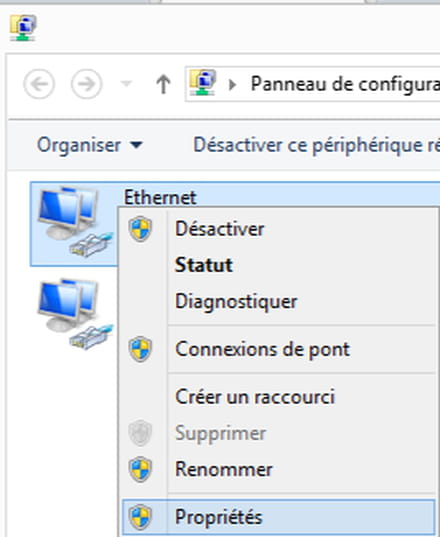Click the address bar network folder icon
This screenshot has width=440, height=537.
click(203, 83)
